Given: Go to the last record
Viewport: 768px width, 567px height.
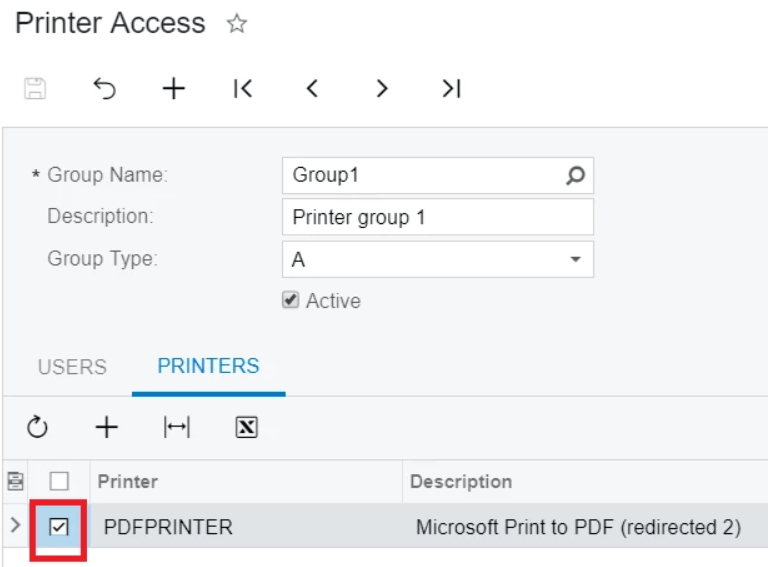Looking at the screenshot, I should [451, 89].
